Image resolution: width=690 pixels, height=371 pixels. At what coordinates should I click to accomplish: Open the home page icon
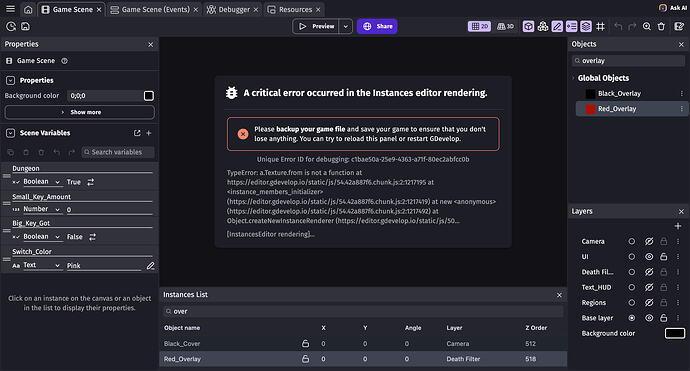tap(28, 9)
